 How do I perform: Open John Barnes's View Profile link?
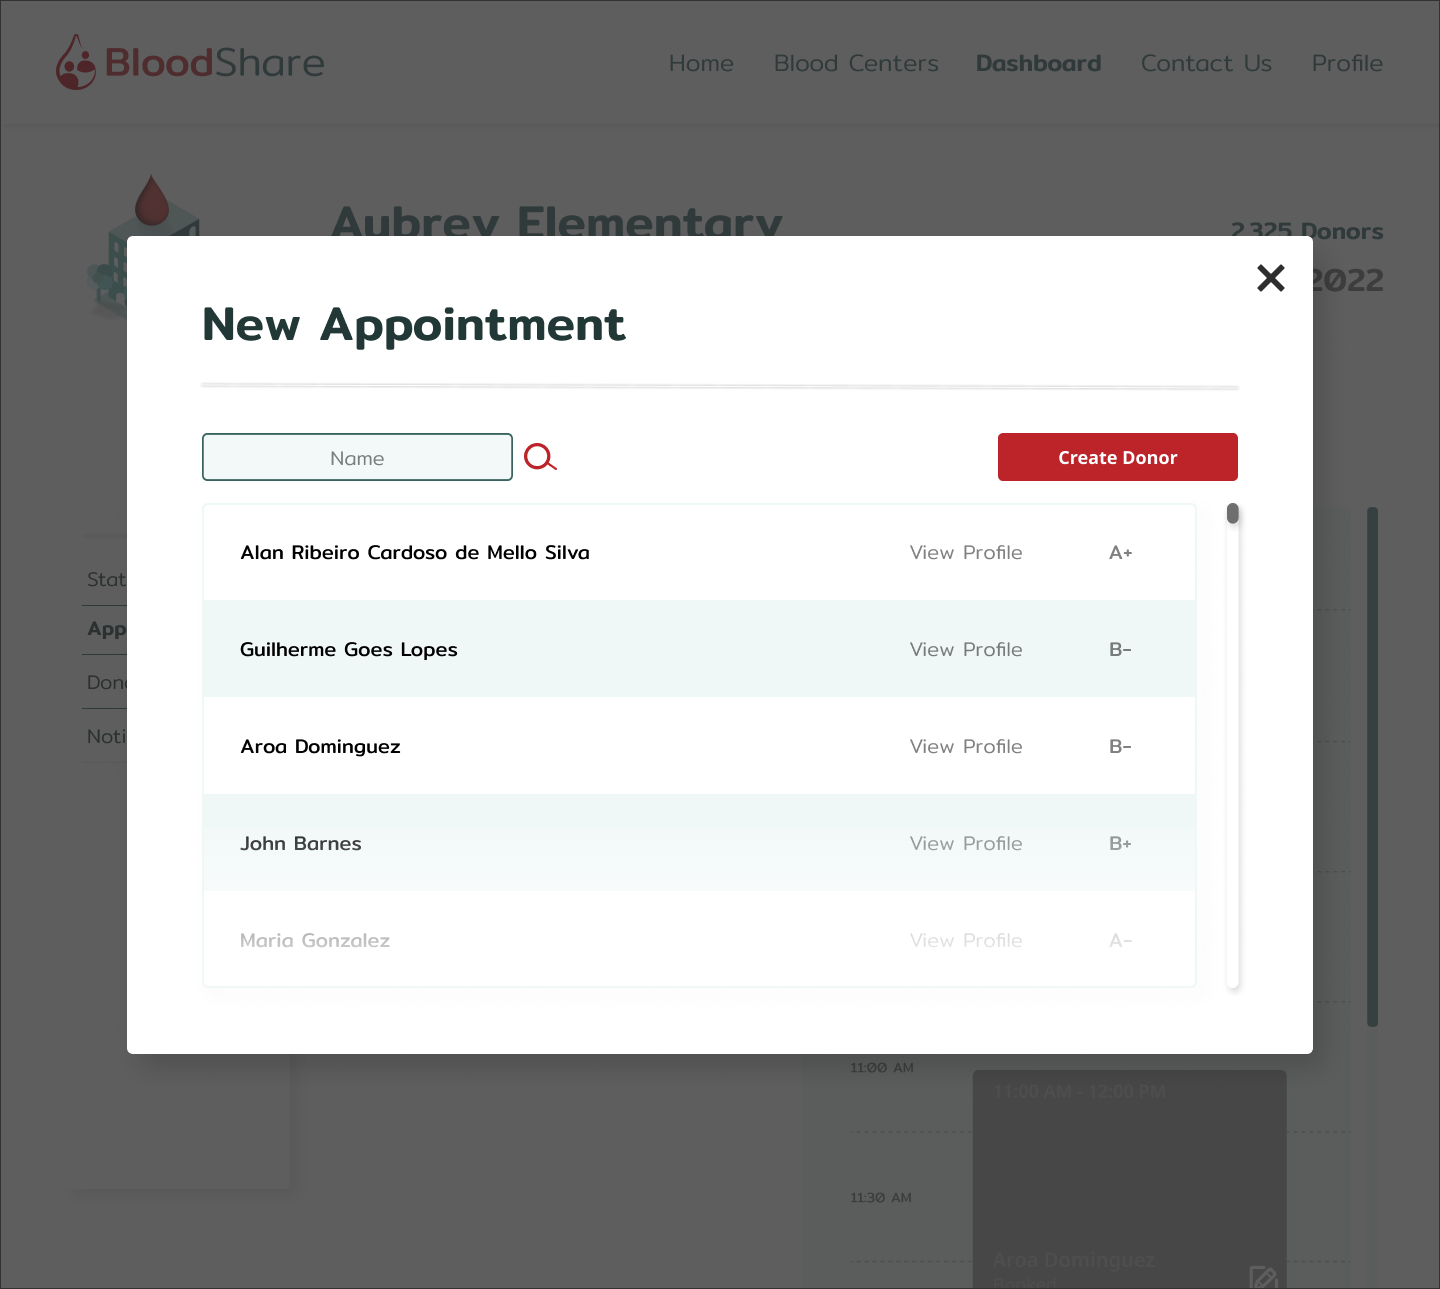click(x=966, y=843)
